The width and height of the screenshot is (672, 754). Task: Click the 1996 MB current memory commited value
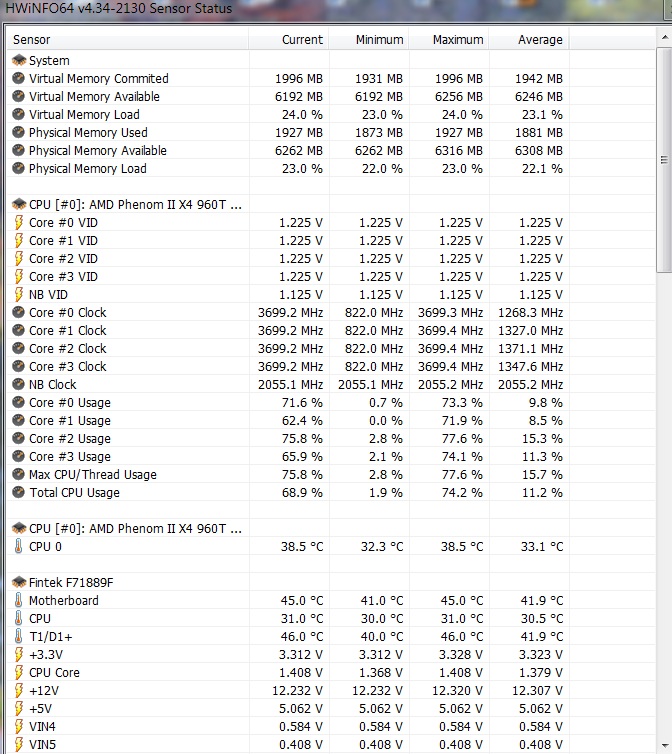click(299, 78)
